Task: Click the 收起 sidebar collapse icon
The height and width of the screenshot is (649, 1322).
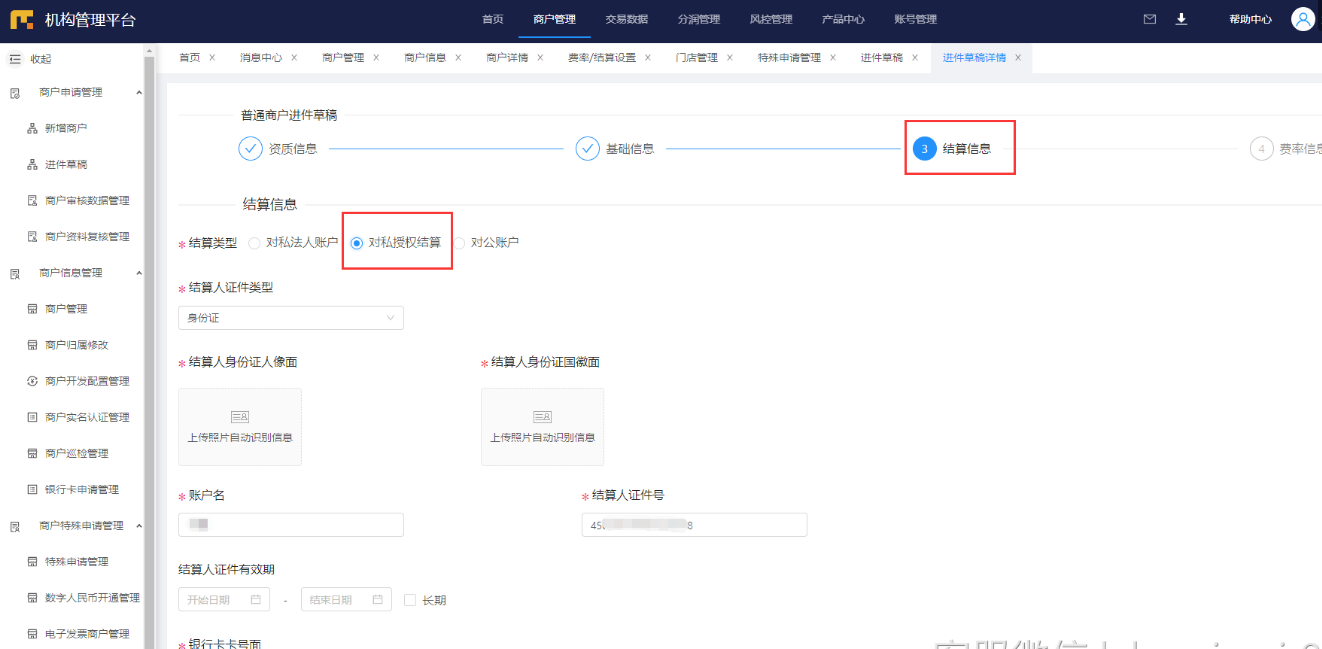Action: 15,59
